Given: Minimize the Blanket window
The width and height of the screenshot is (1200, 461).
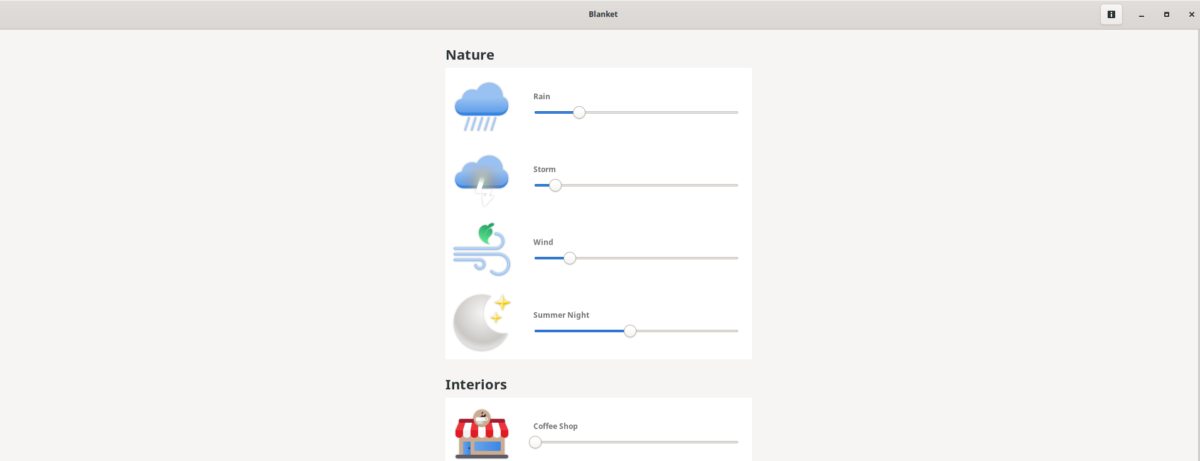Looking at the screenshot, I should pos(1141,14).
